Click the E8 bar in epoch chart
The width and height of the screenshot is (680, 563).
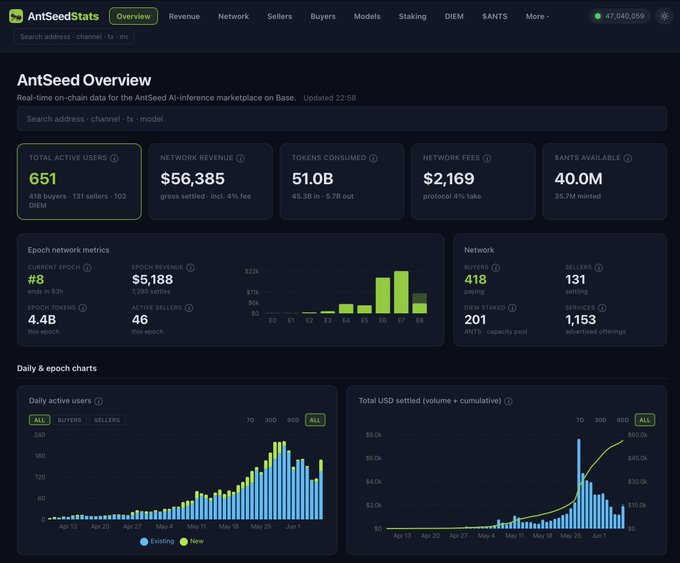tap(419, 304)
